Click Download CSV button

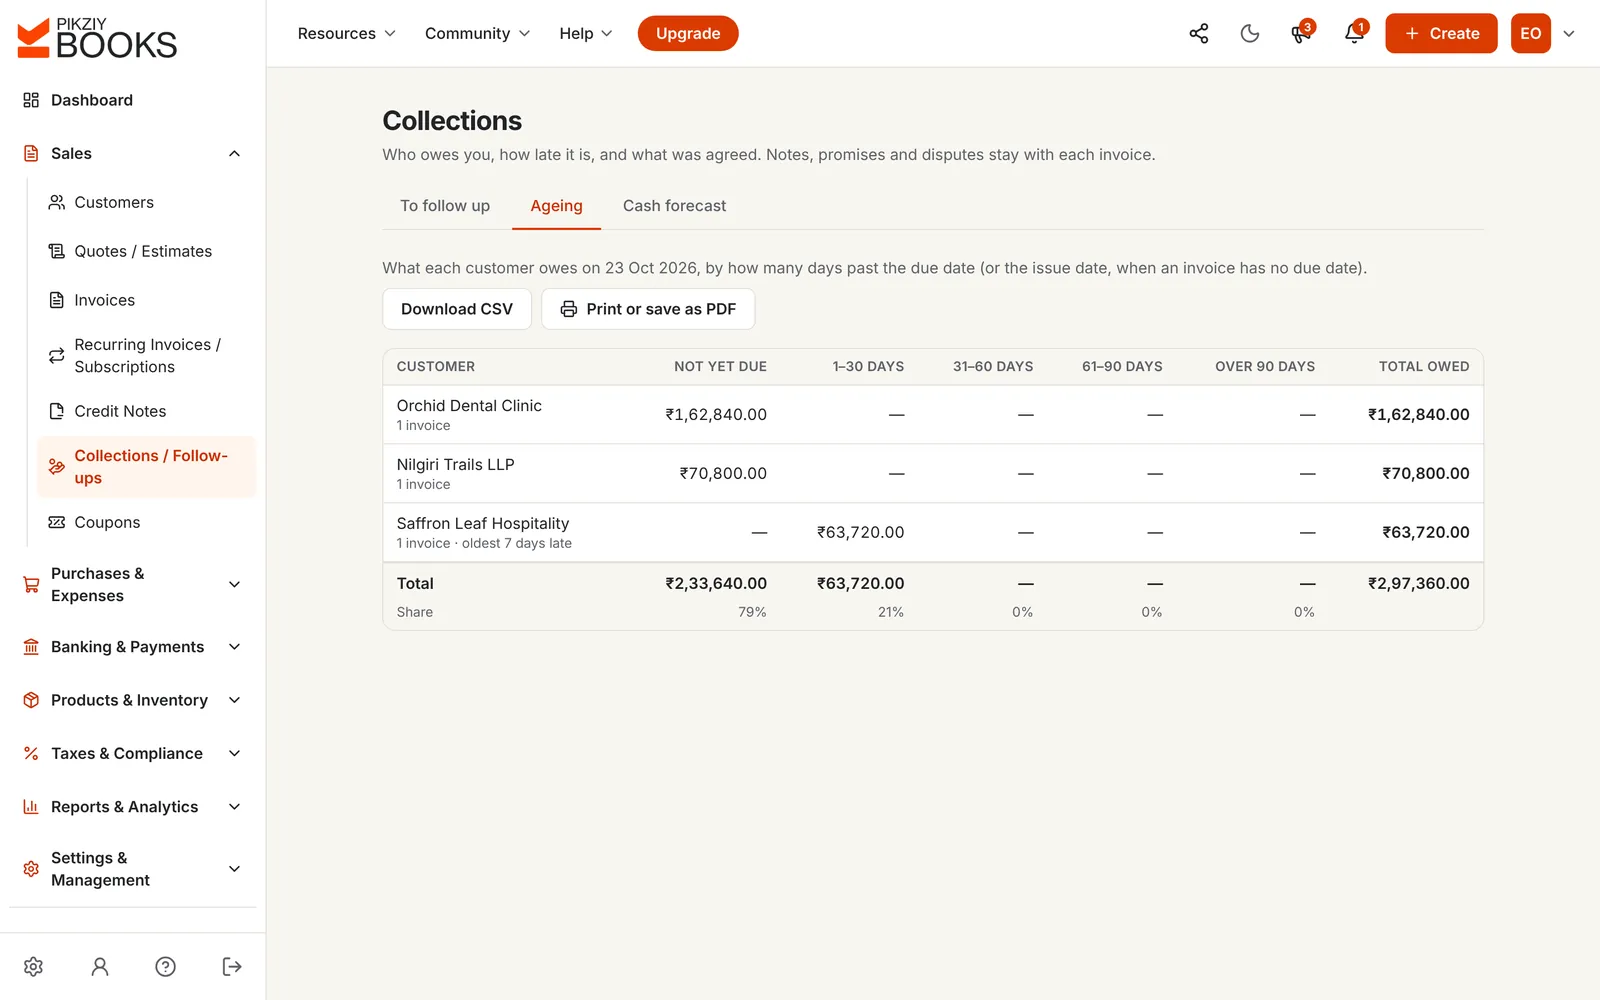click(x=457, y=309)
